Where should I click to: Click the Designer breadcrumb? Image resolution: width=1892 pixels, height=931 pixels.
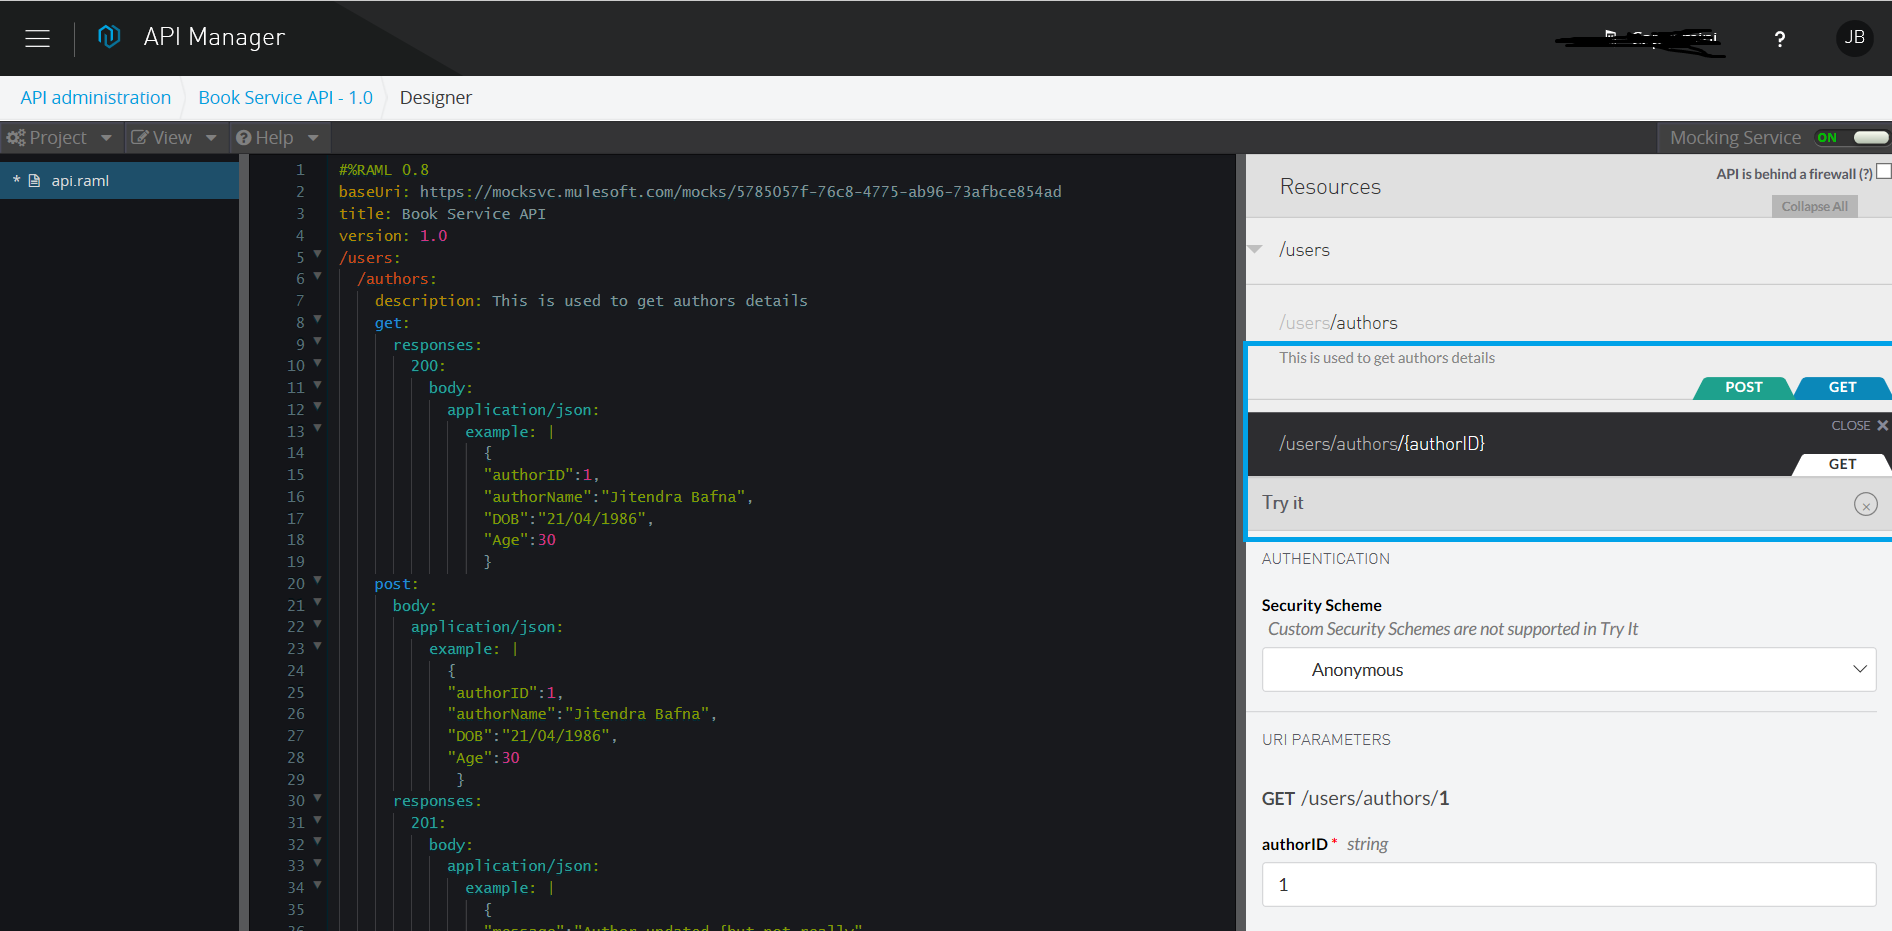point(435,98)
